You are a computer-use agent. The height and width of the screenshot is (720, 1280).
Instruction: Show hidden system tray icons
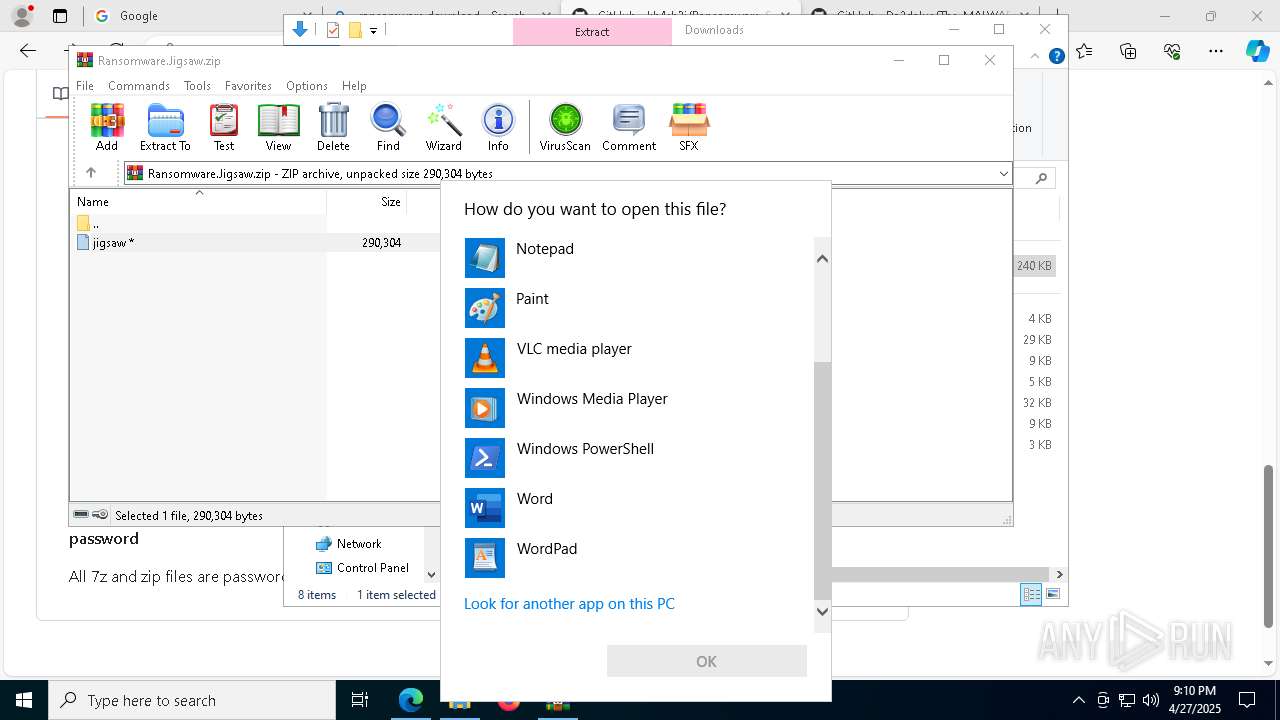pos(1078,700)
